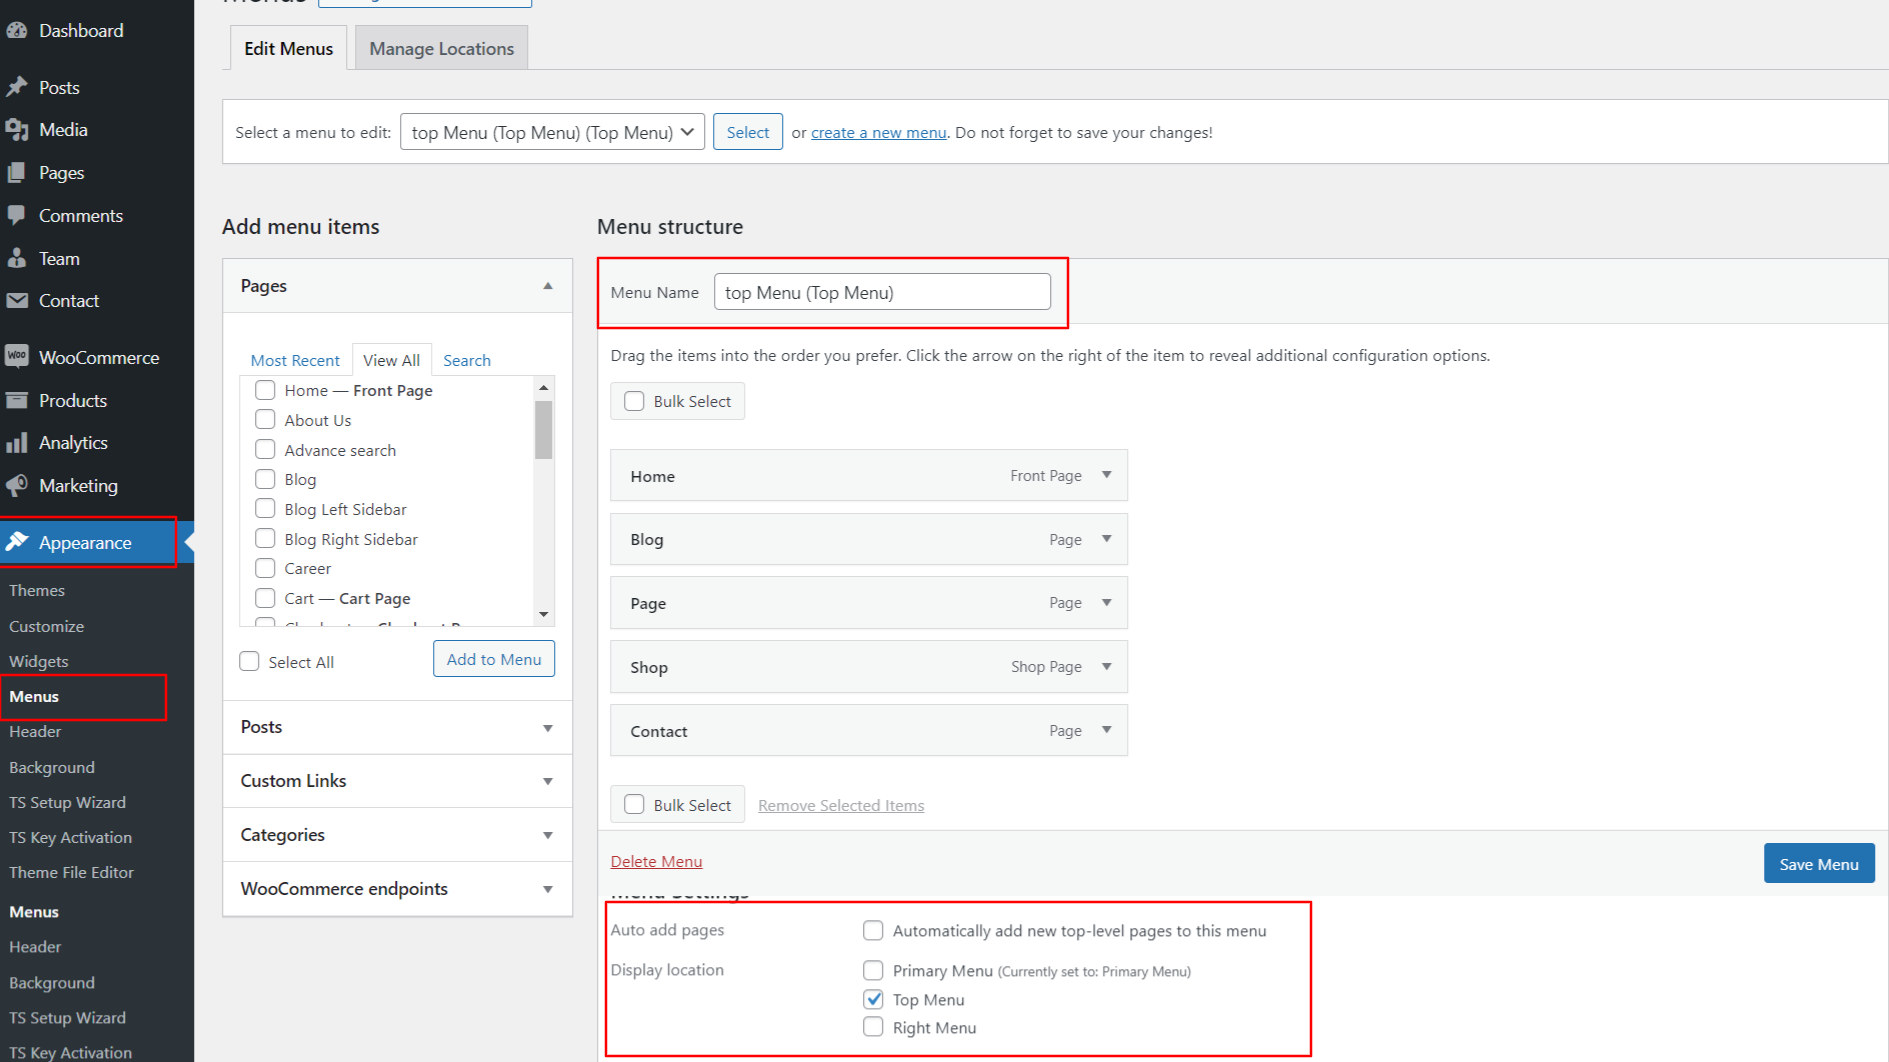1889x1062 pixels.
Task: Click the Delete Menu link
Action: point(656,861)
